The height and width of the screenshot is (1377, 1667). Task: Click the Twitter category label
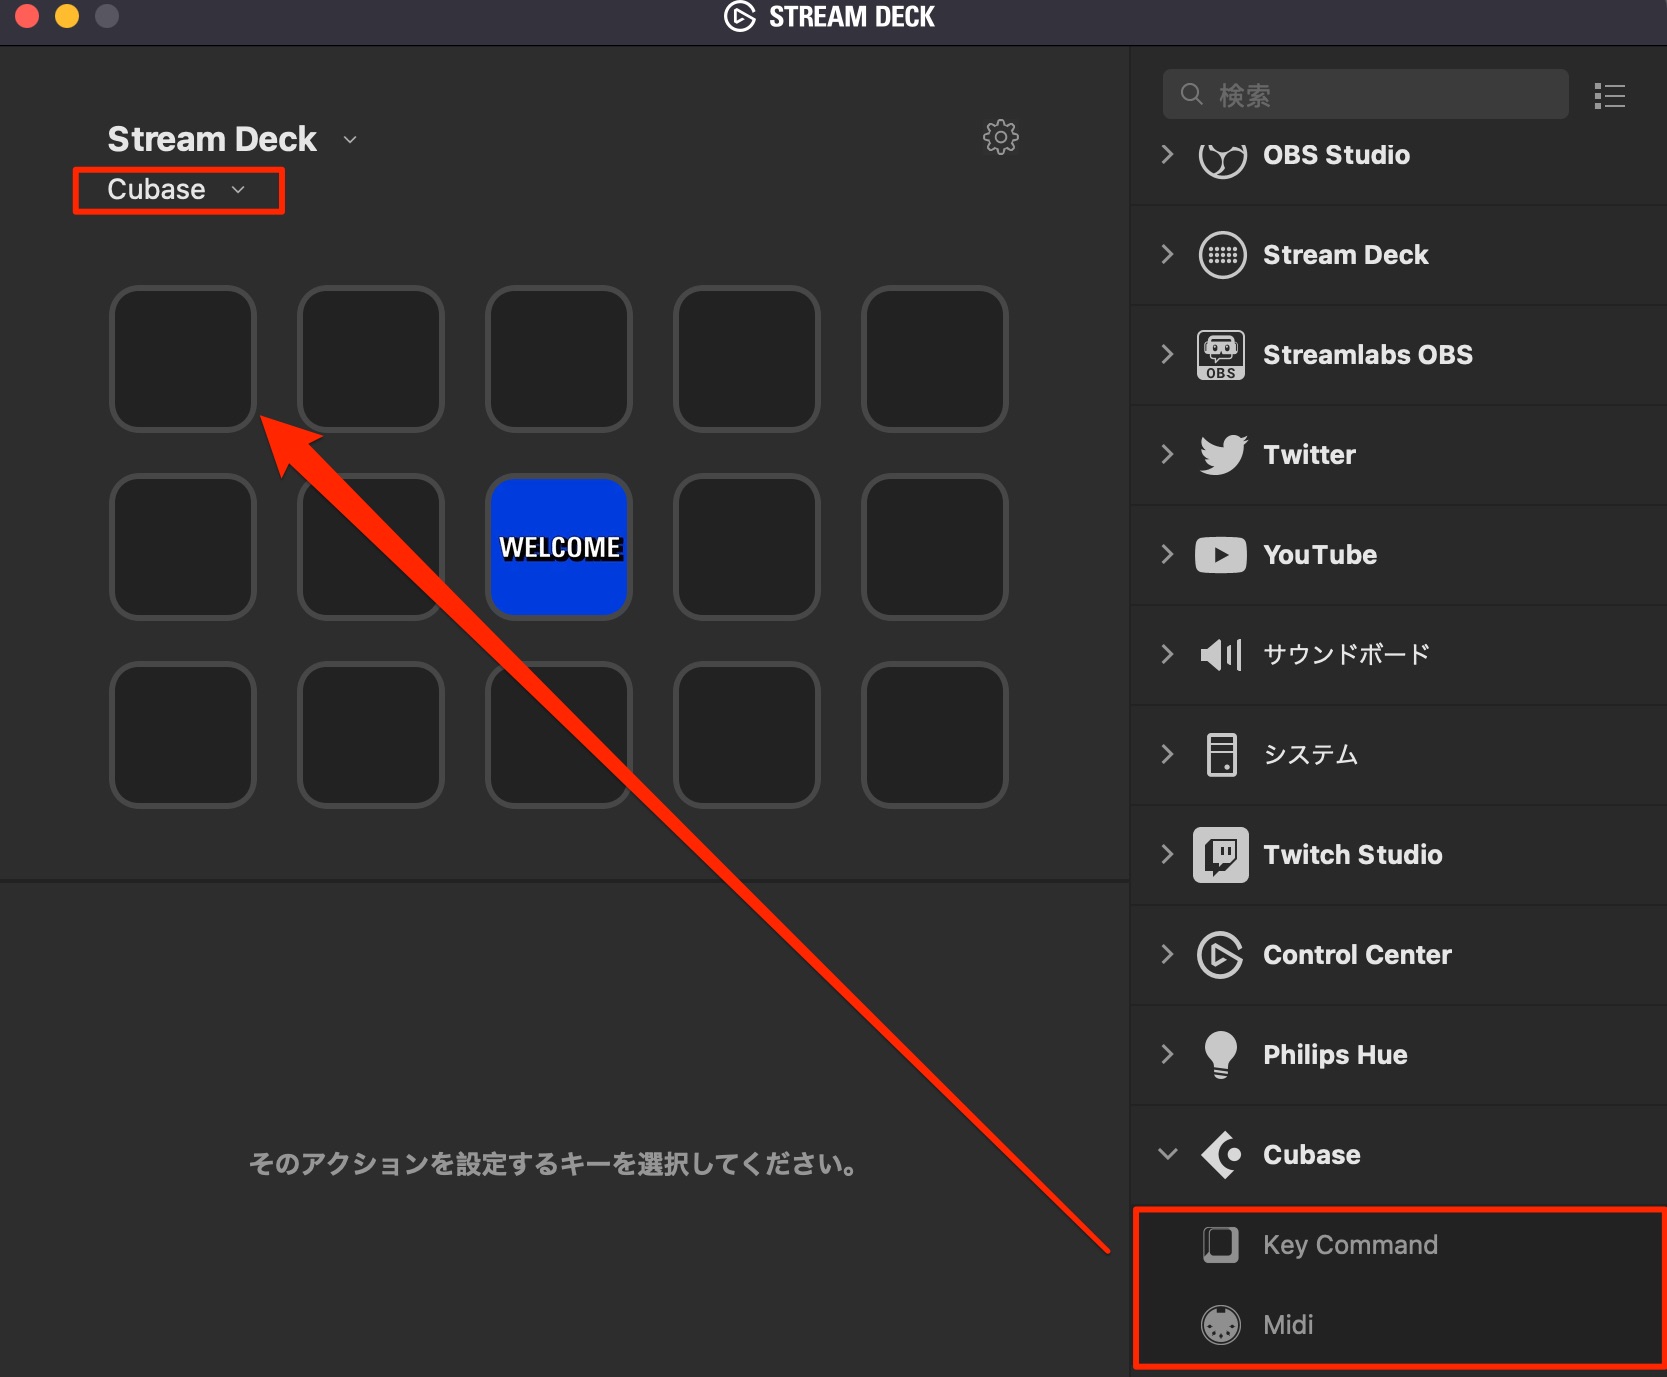coord(1309,455)
